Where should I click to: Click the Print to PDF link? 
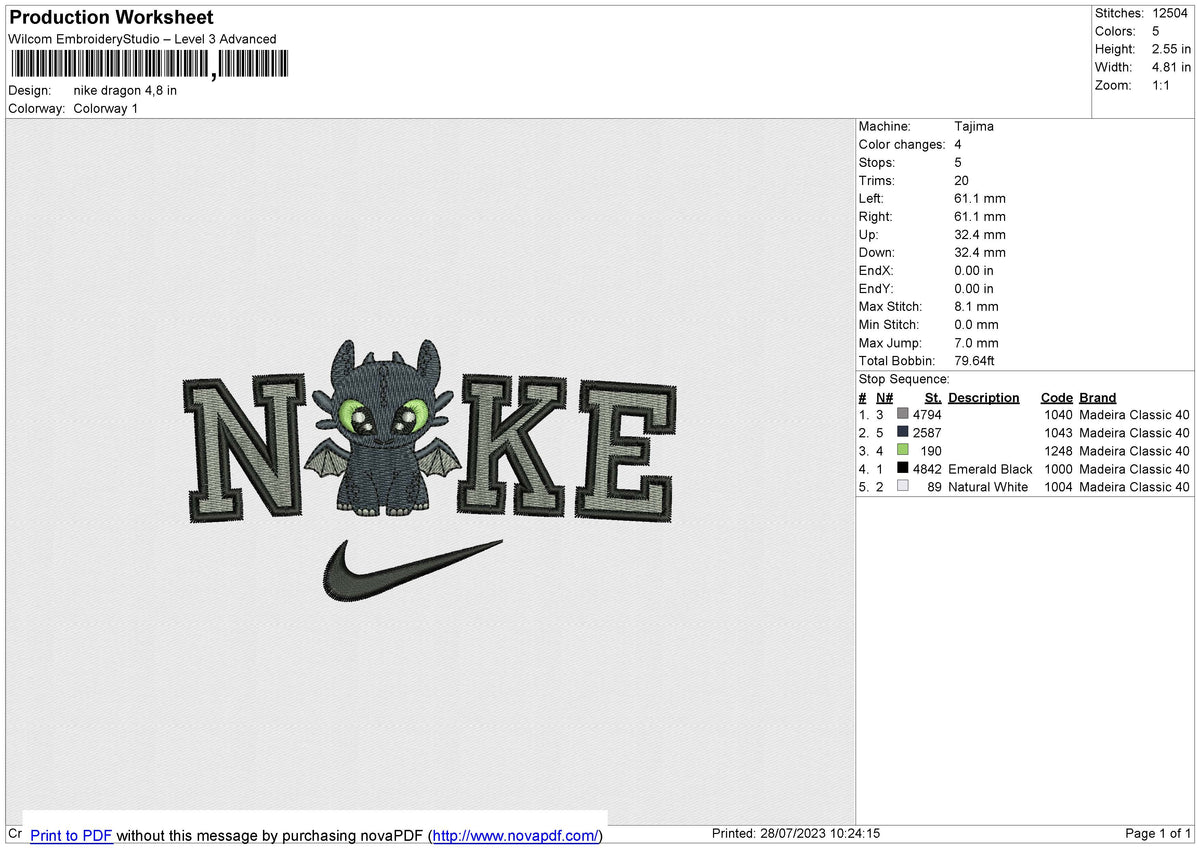[71, 835]
